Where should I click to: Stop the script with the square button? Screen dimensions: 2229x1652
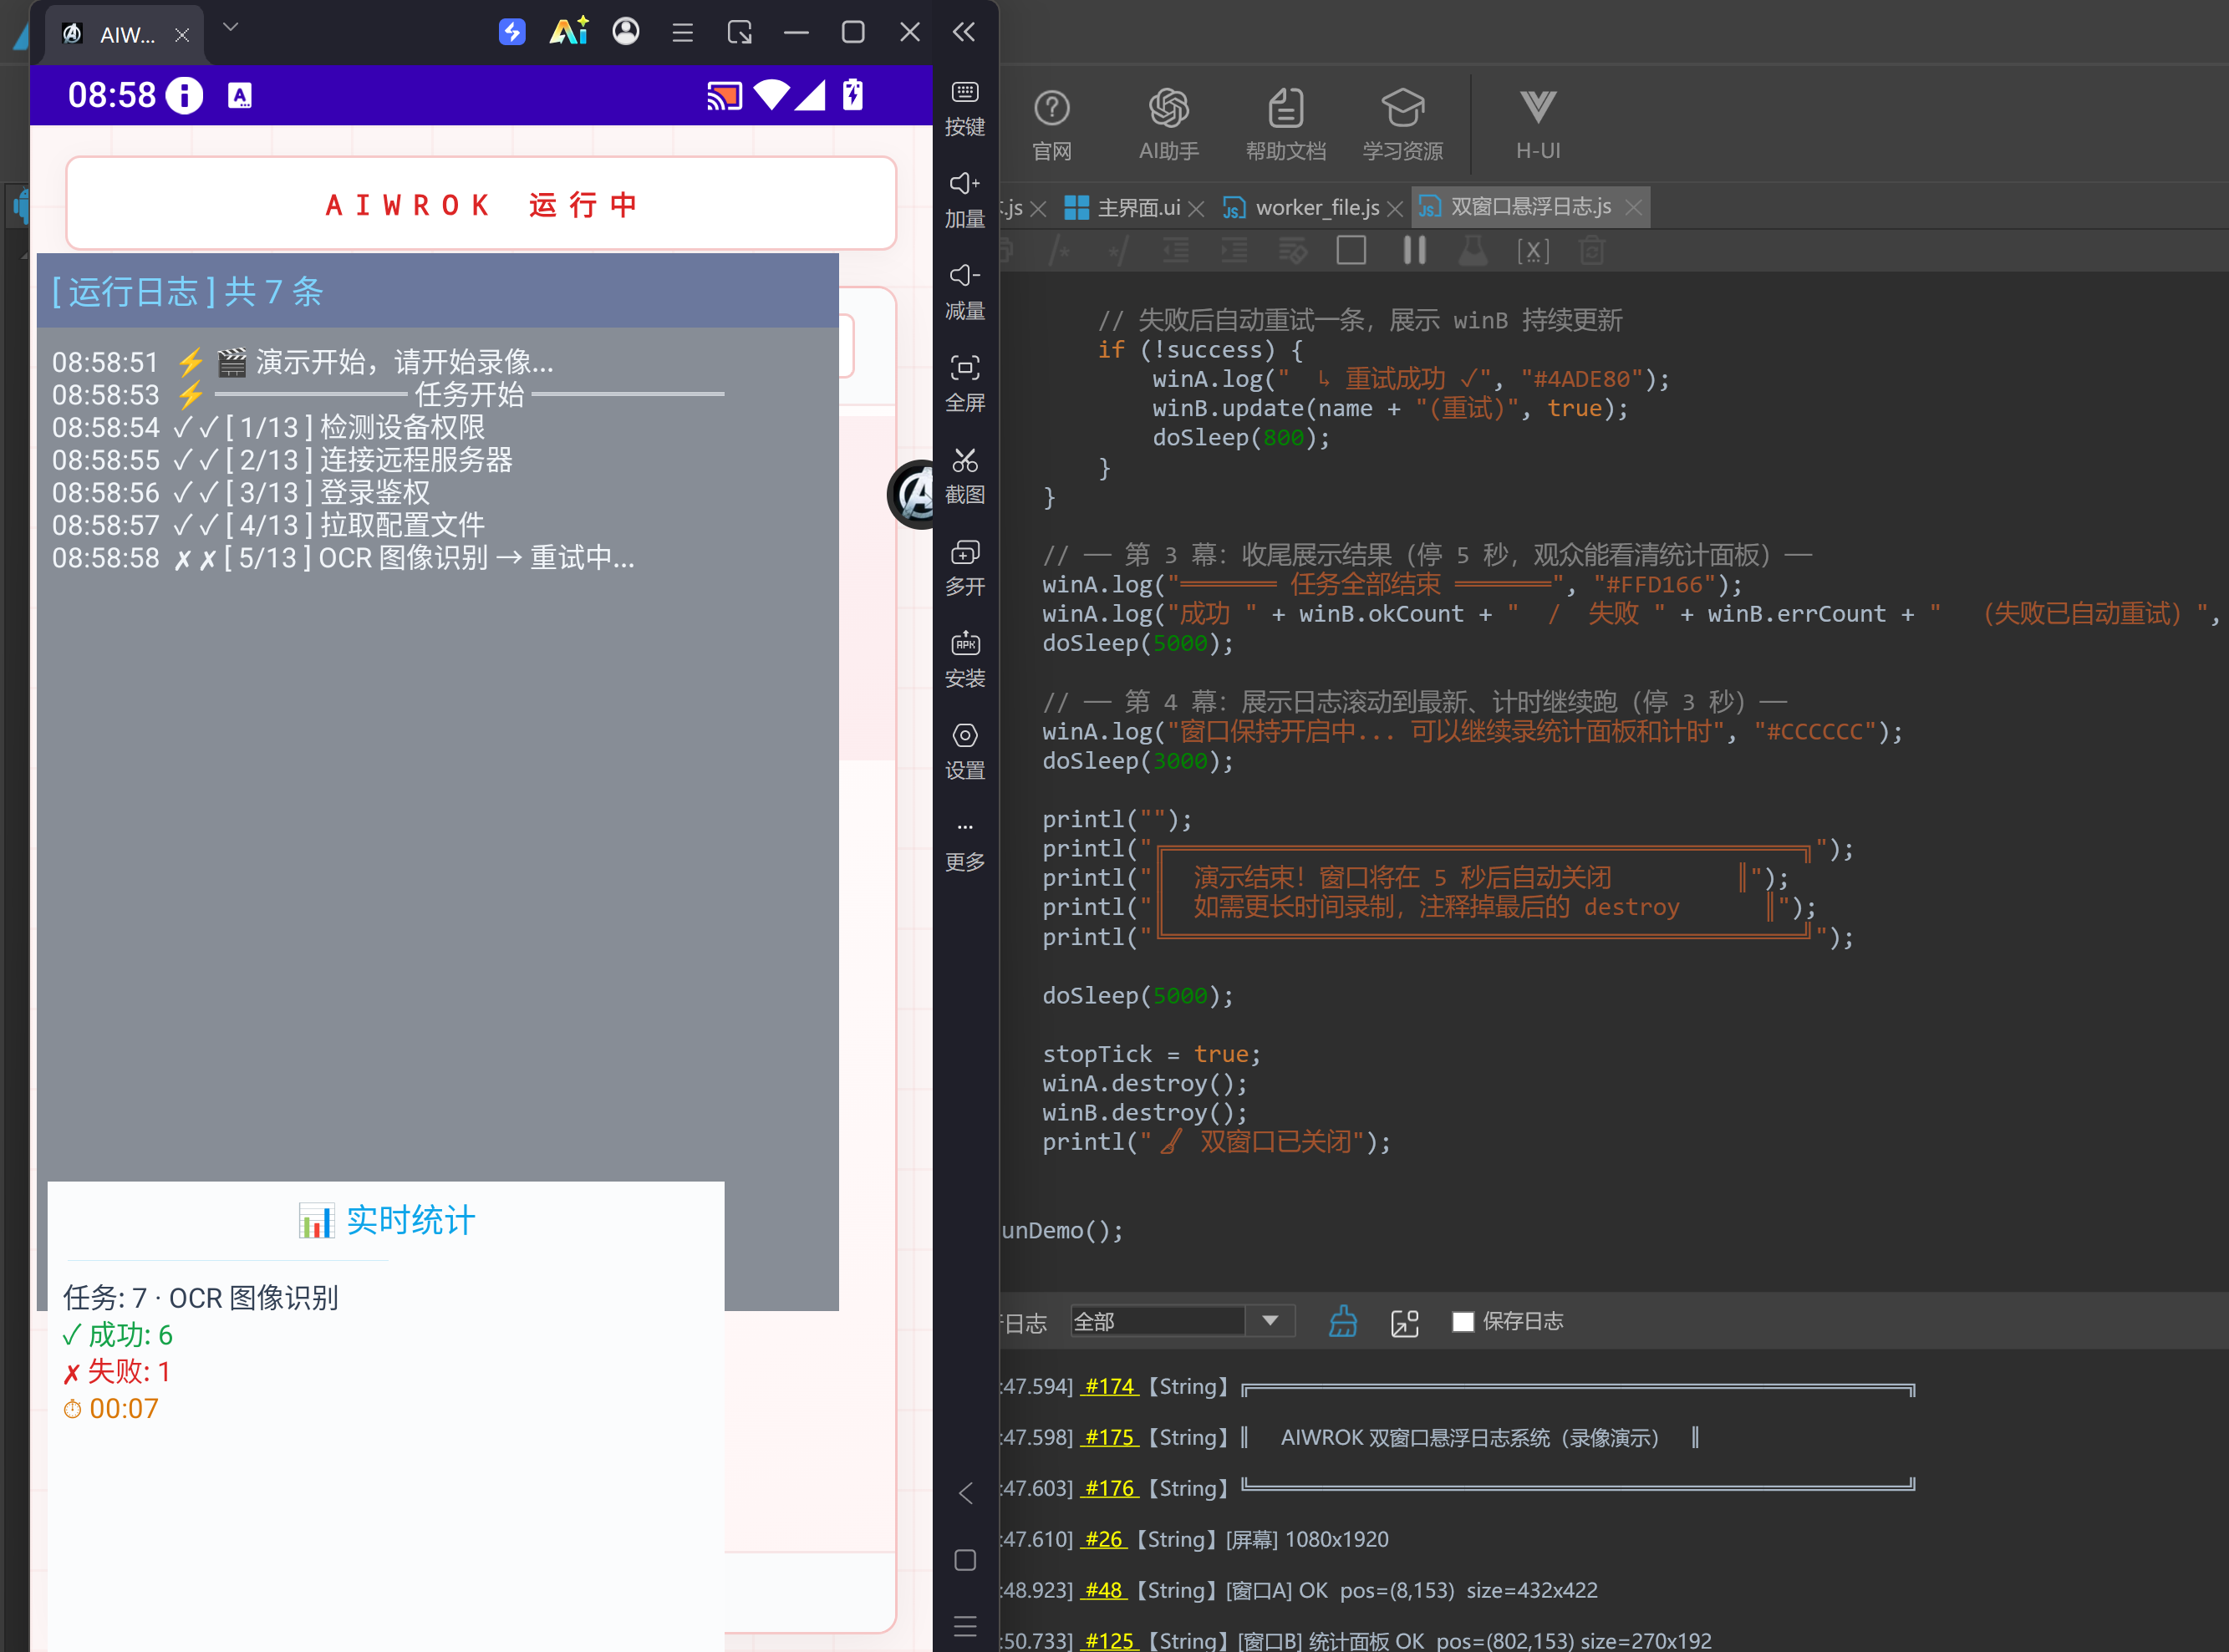1351,250
